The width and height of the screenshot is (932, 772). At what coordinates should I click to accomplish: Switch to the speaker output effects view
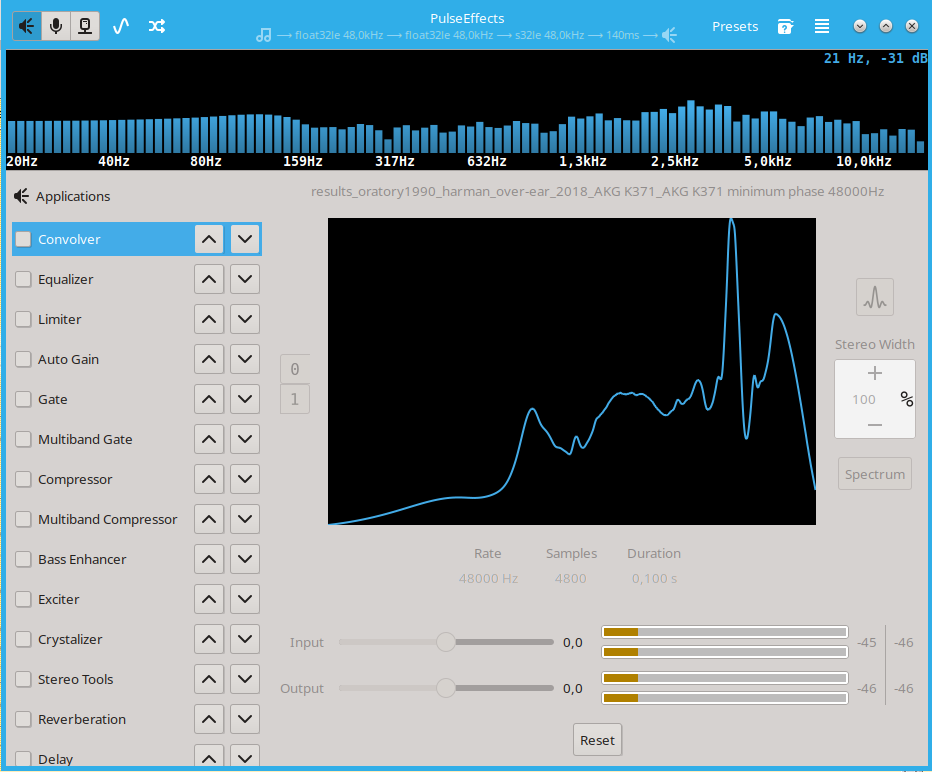[27, 26]
